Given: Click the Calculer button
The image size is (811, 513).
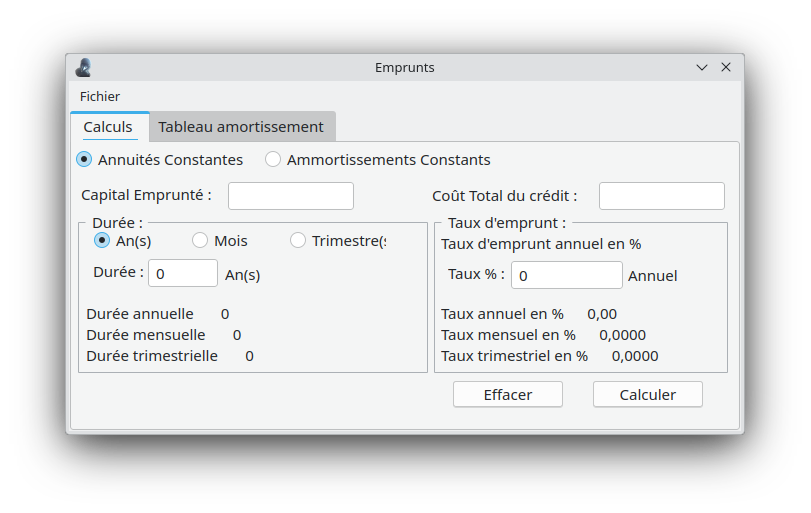Looking at the screenshot, I should coord(648,395).
